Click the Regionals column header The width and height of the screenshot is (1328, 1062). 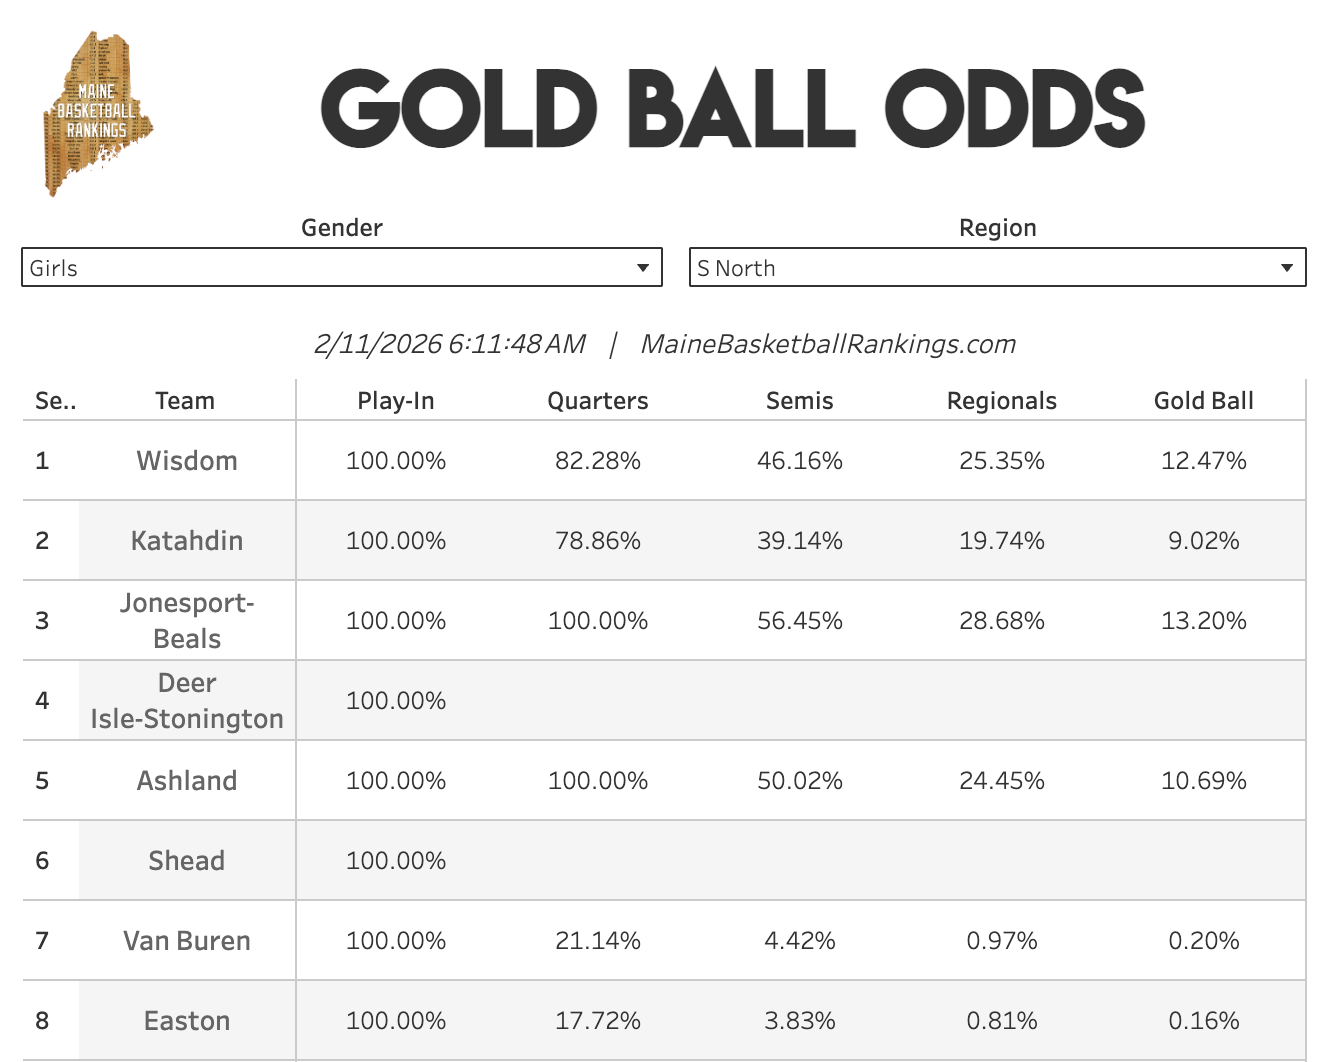pyautogui.click(x=1002, y=401)
